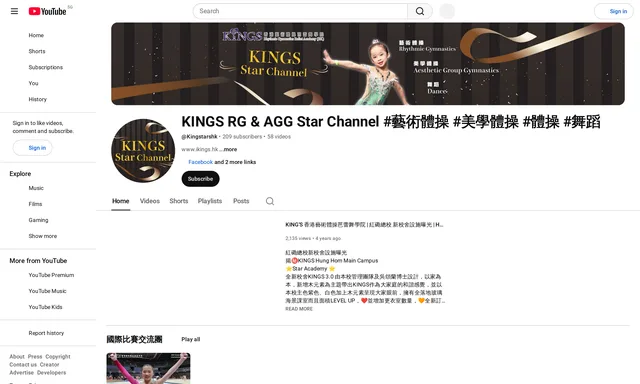The width and height of the screenshot is (640, 384).
Task: Select the channel Home tab
Action: pos(120,201)
